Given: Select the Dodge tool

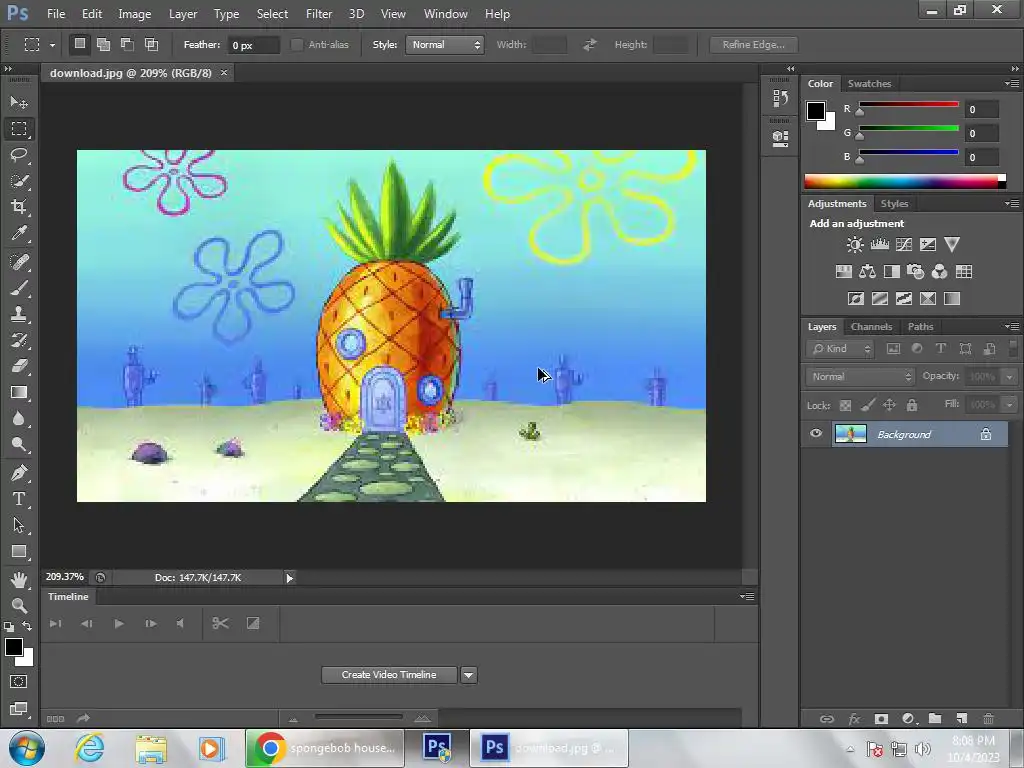Looking at the screenshot, I should click(x=19, y=445).
